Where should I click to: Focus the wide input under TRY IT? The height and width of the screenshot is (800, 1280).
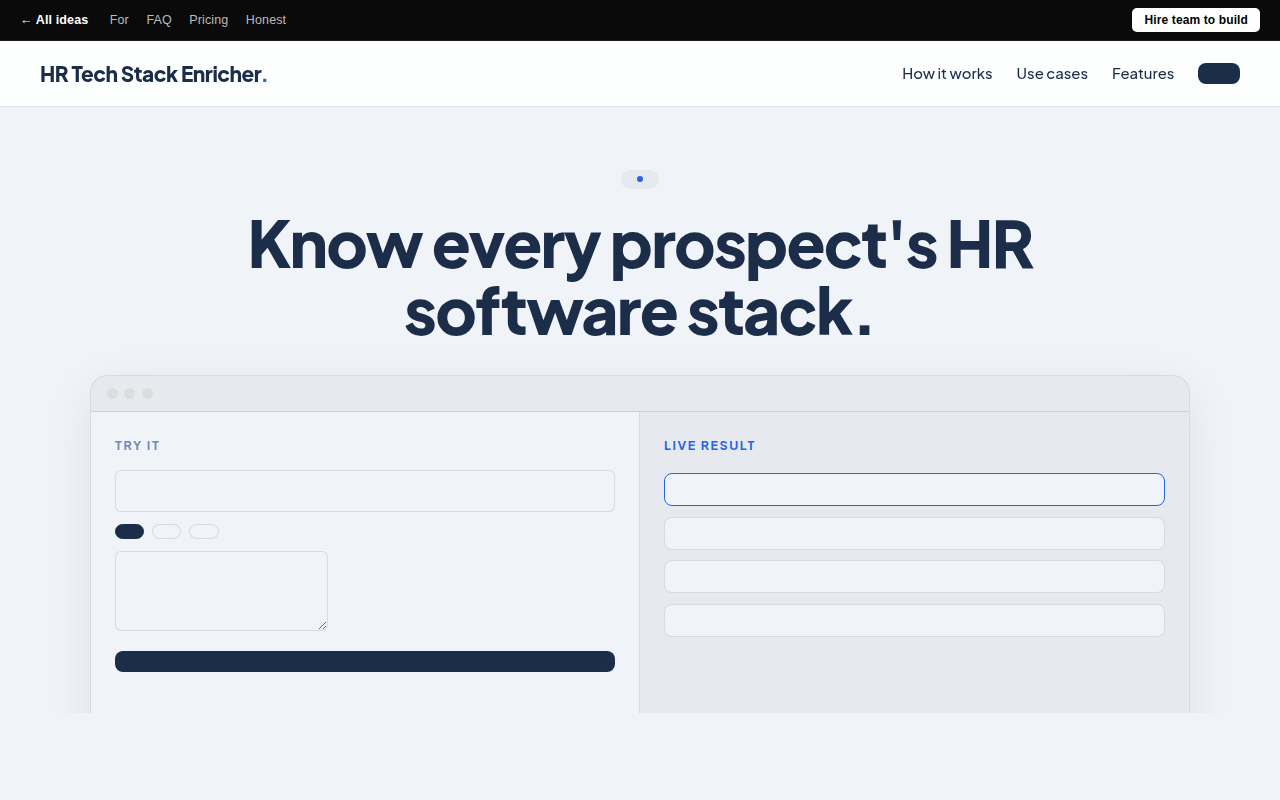[365, 491]
